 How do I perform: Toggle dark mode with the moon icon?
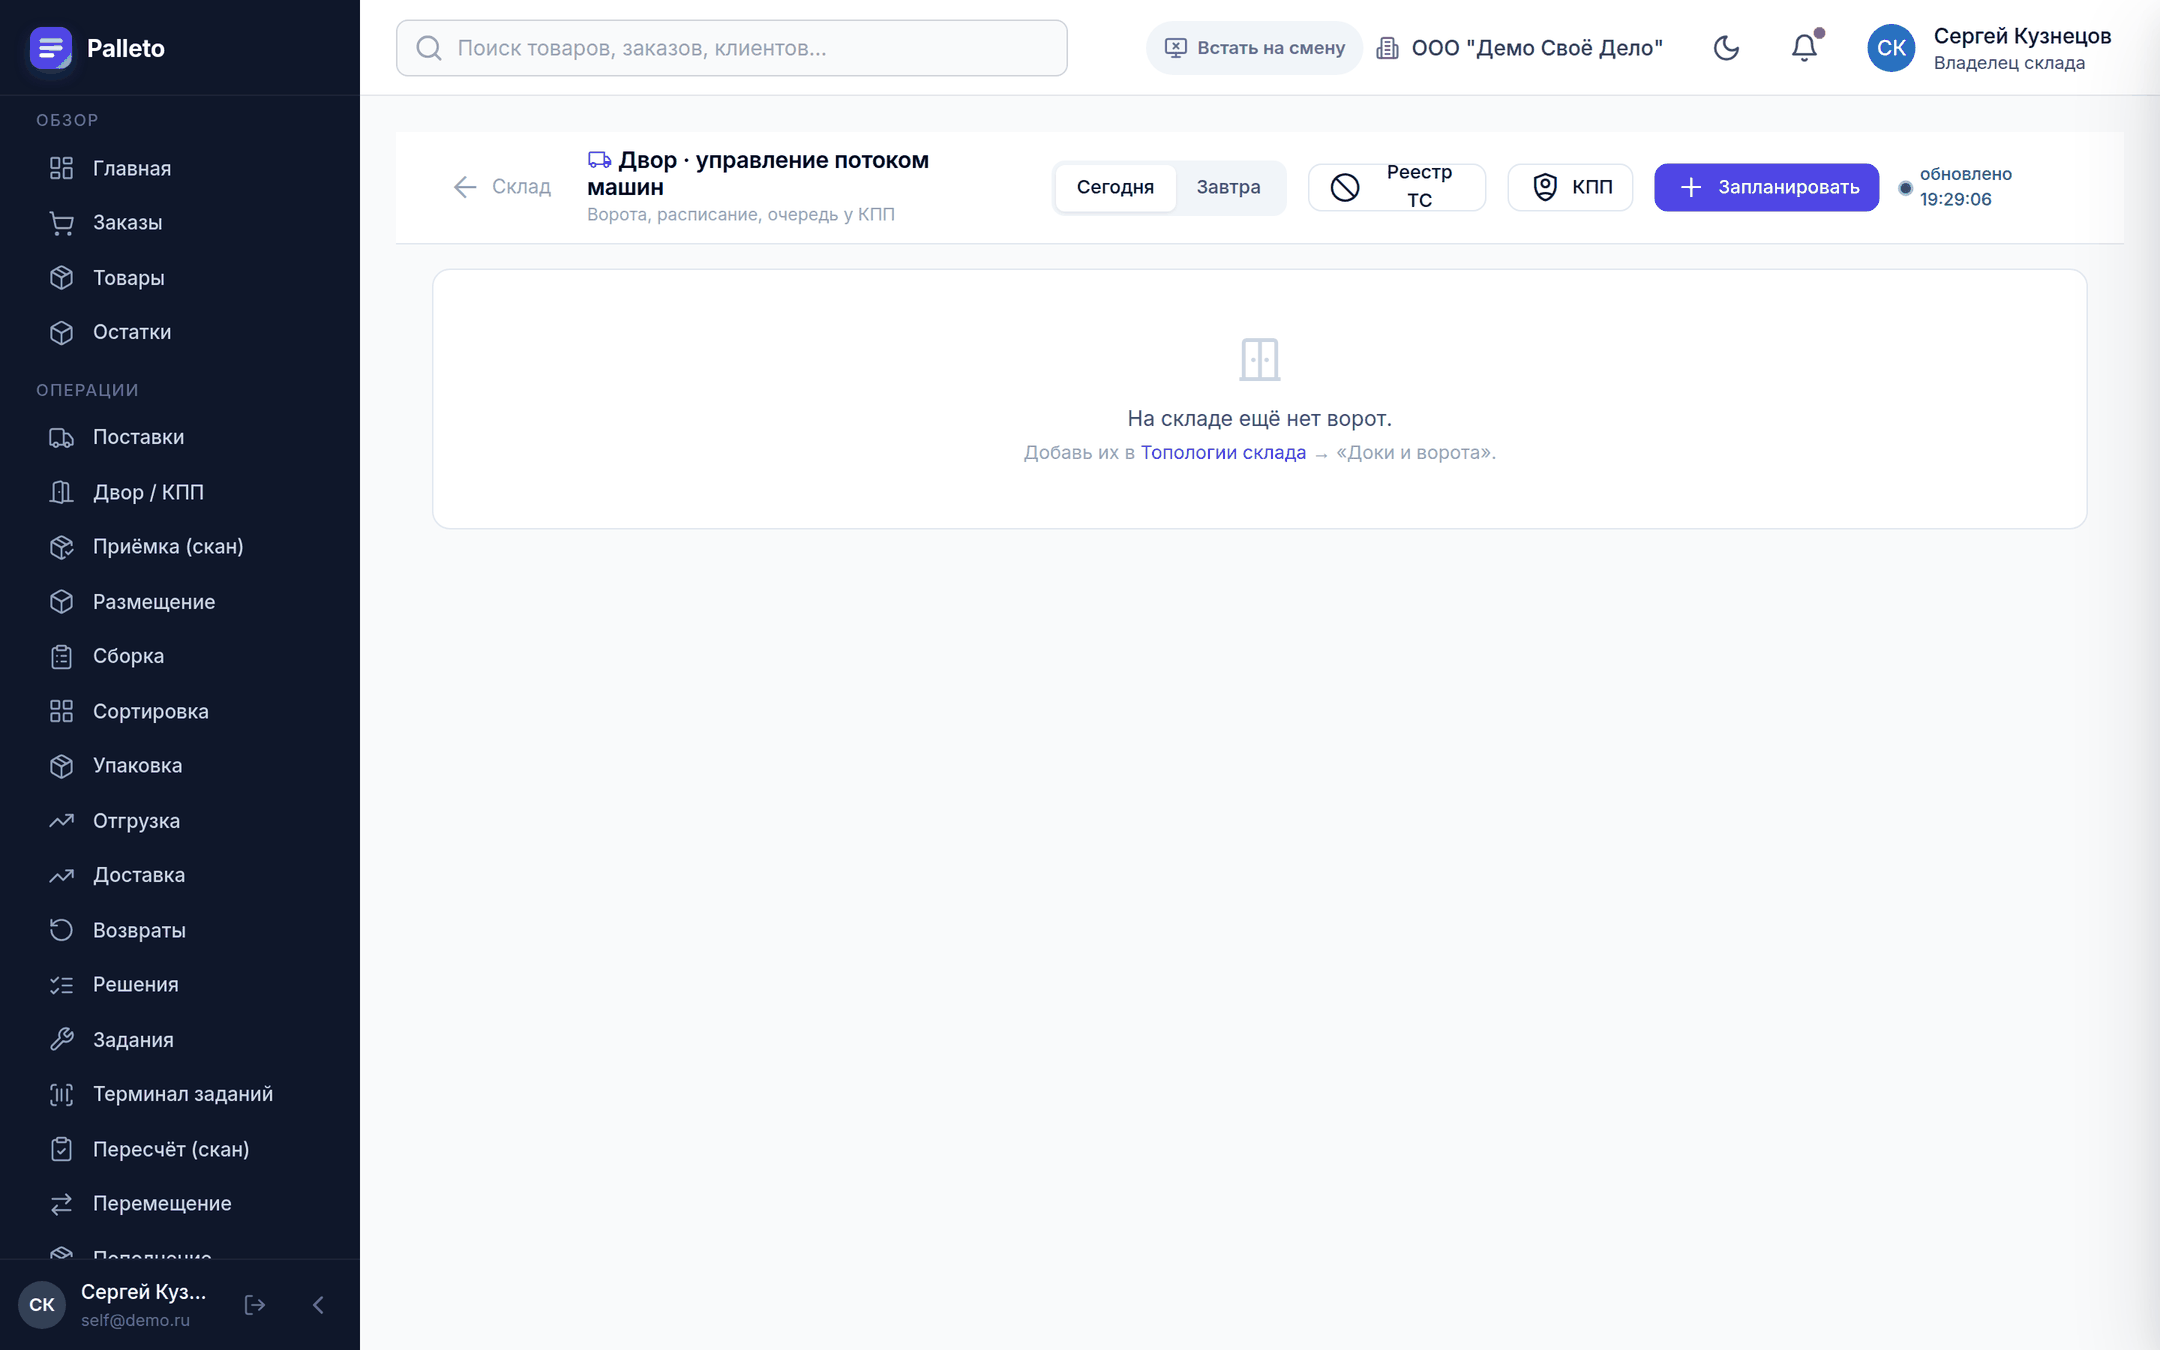[x=1726, y=48]
